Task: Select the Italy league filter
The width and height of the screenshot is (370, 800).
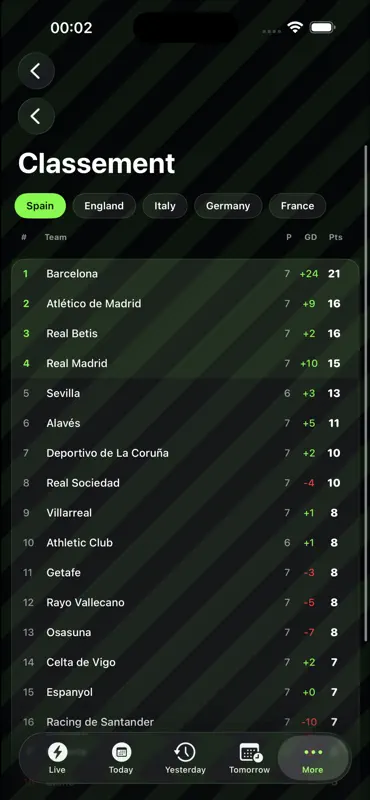Action: tap(165, 206)
